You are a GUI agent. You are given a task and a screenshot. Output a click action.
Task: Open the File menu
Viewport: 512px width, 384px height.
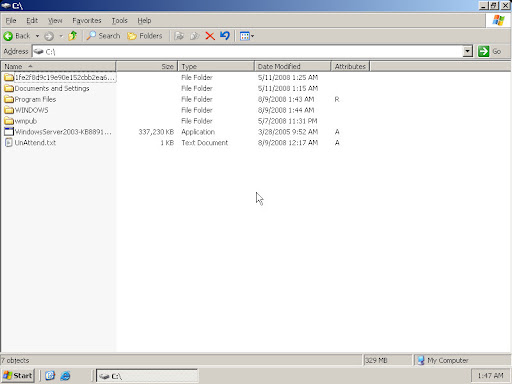pos(11,21)
